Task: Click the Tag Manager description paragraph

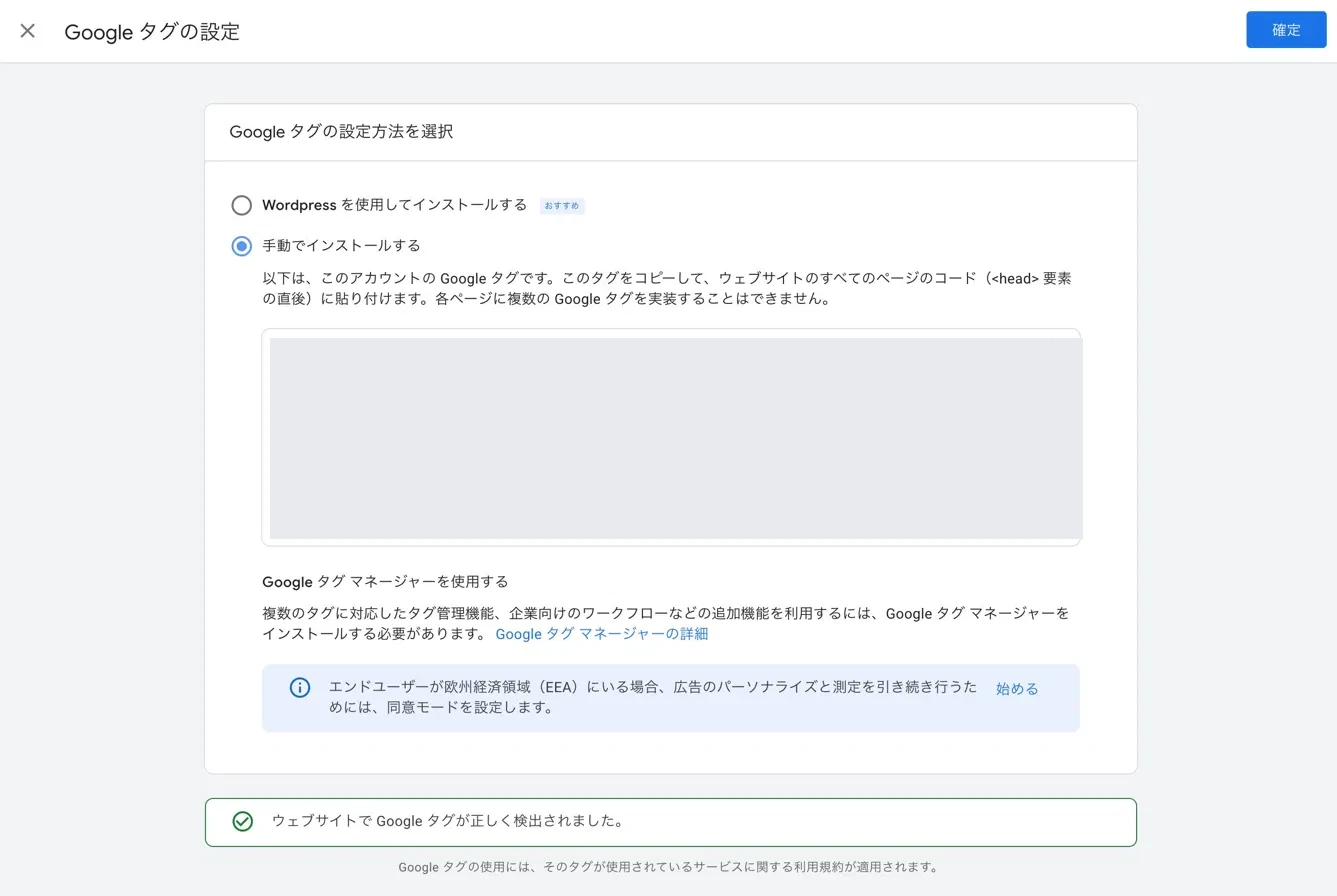Action: click(x=666, y=623)
